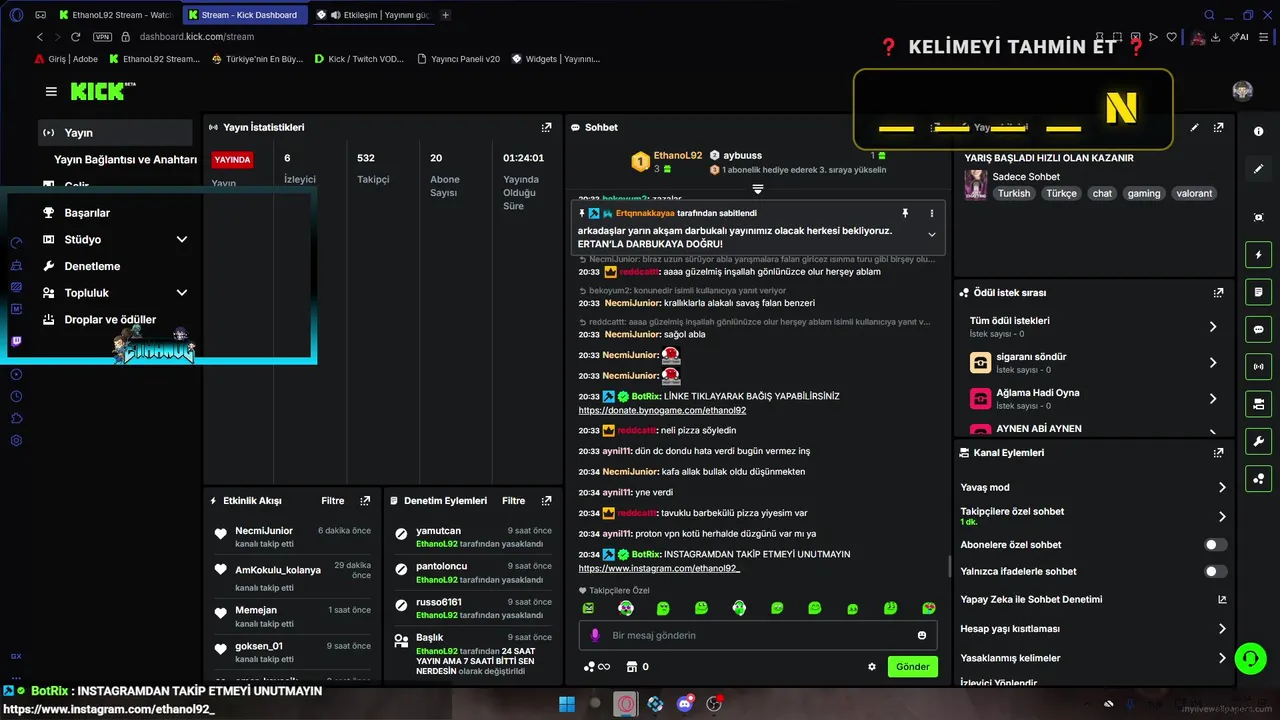
Task: Open Discord from the taskbar
Action: click(685, 703)
